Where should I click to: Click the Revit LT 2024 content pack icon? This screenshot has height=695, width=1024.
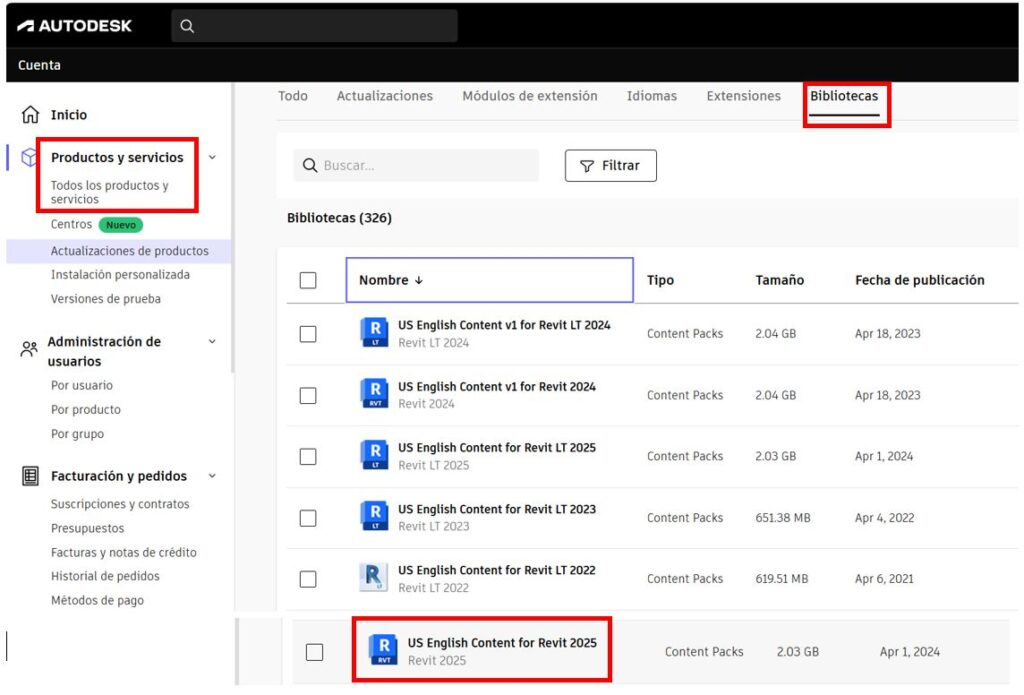[x=375, y=332]
